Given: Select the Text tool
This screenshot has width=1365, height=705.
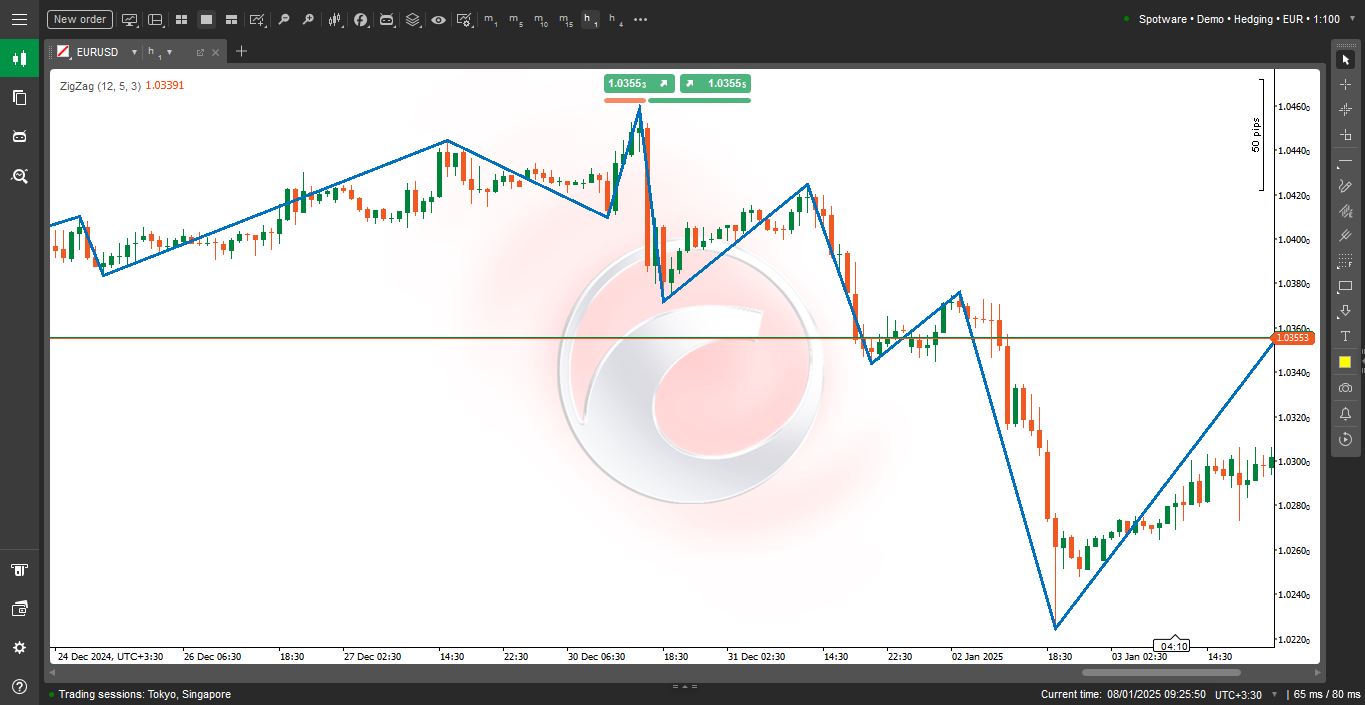Looking at the screenshot, I should click(x=1345, y=337).
